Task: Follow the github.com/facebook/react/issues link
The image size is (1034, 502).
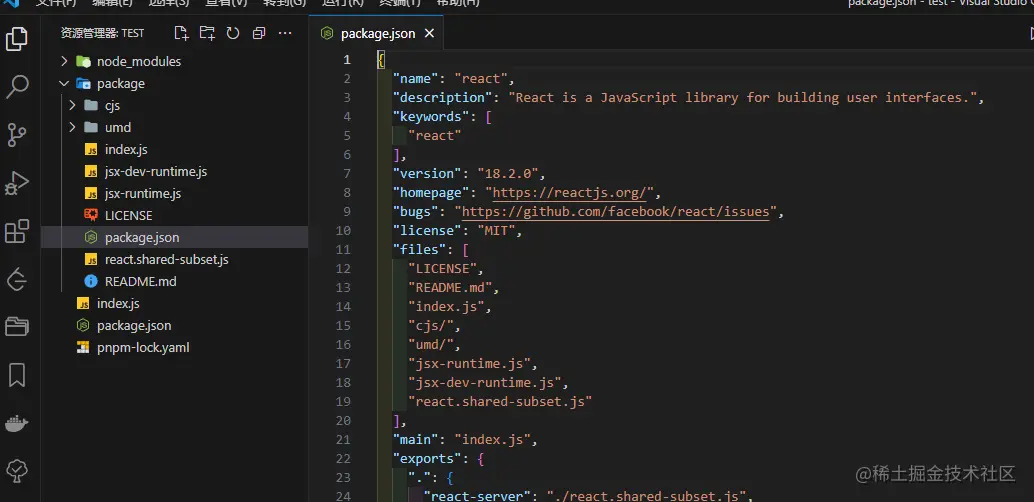Action: coord(615,212)
